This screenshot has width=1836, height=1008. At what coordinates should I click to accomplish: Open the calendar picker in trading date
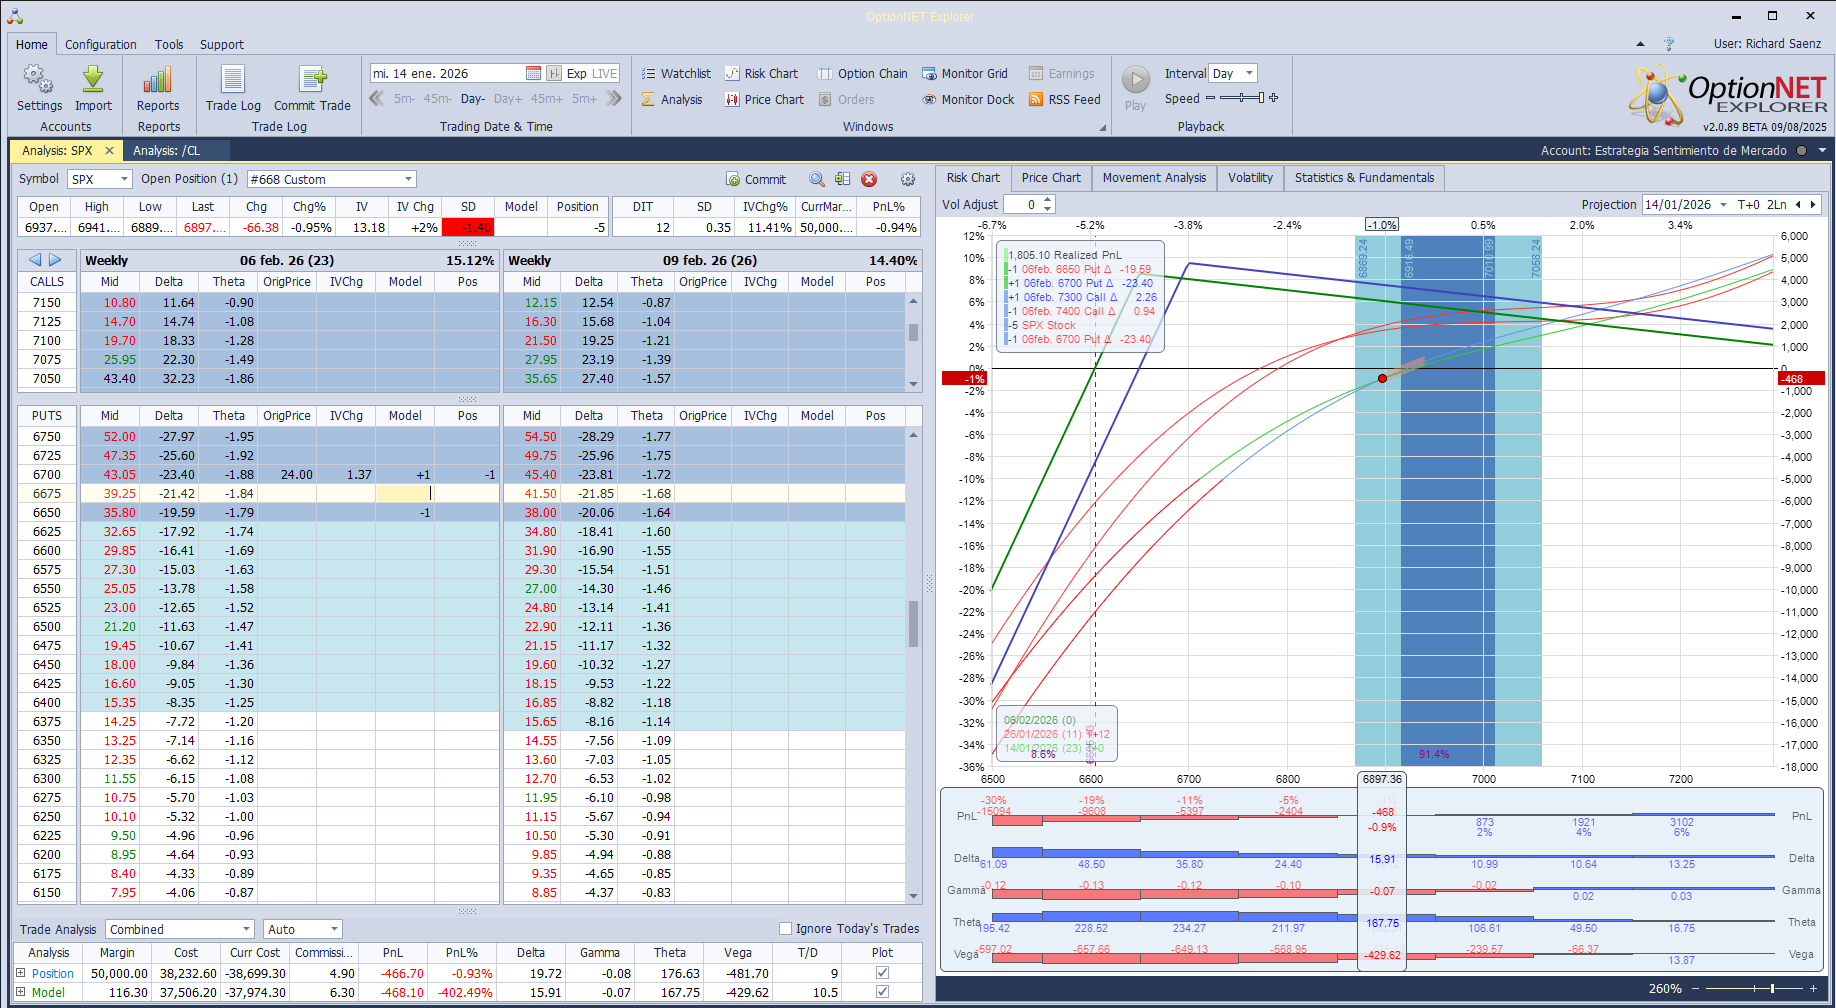533,73
